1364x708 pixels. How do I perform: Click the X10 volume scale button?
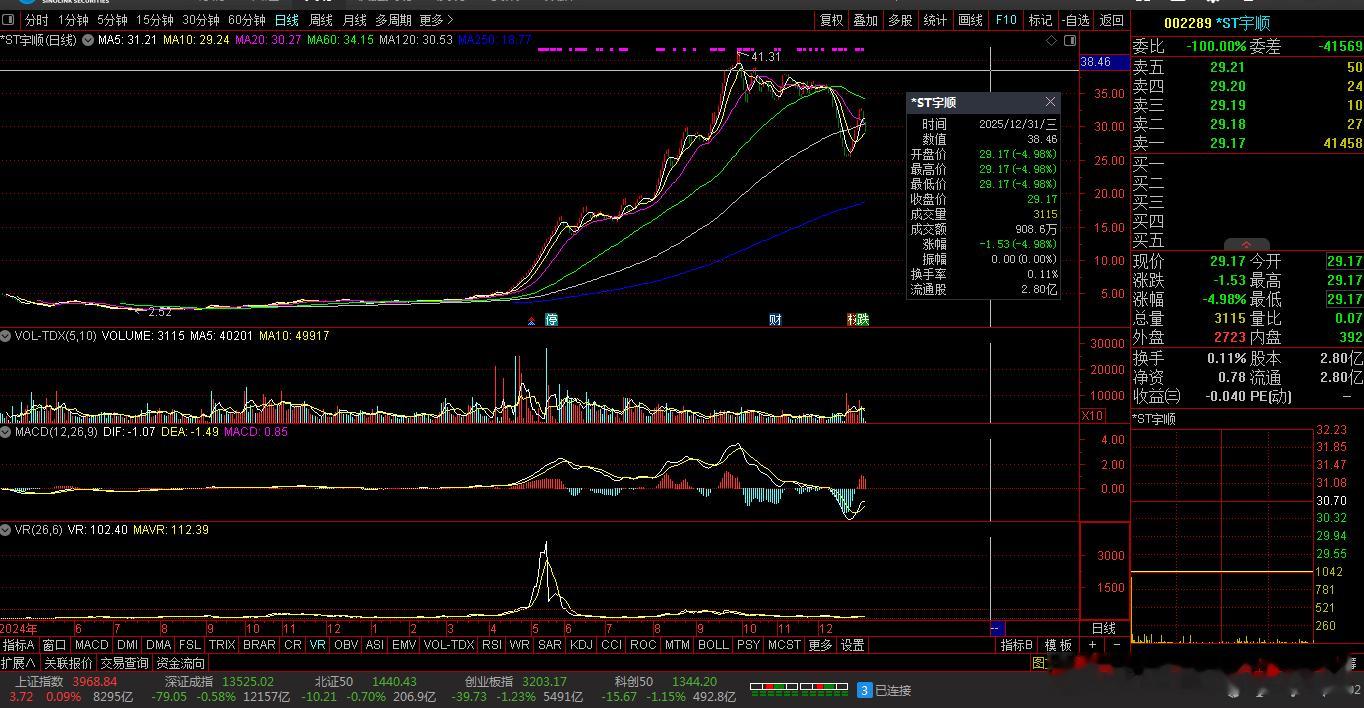tap(1093, 415)
